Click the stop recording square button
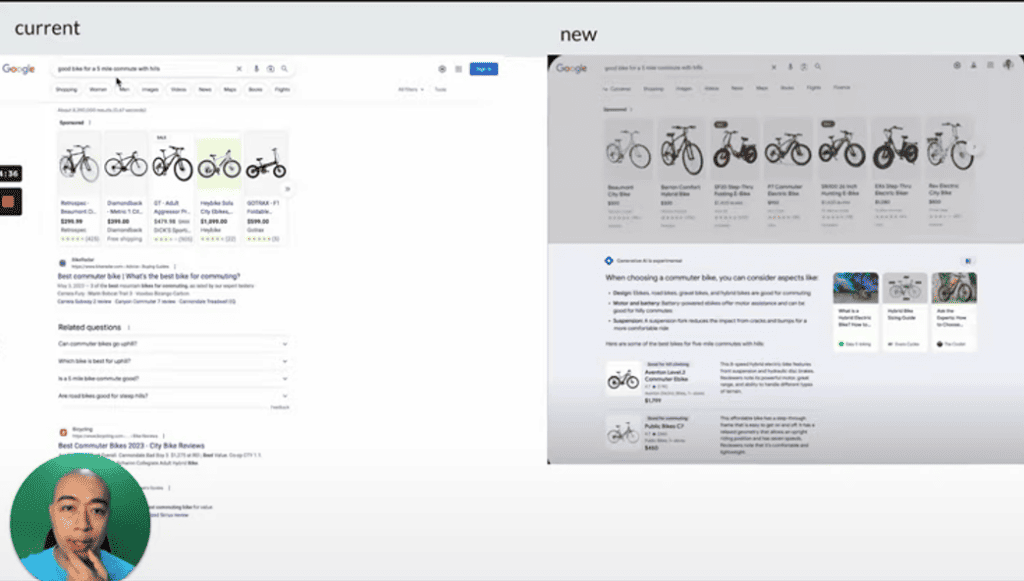1024x581 pixels. click(10, 202)
